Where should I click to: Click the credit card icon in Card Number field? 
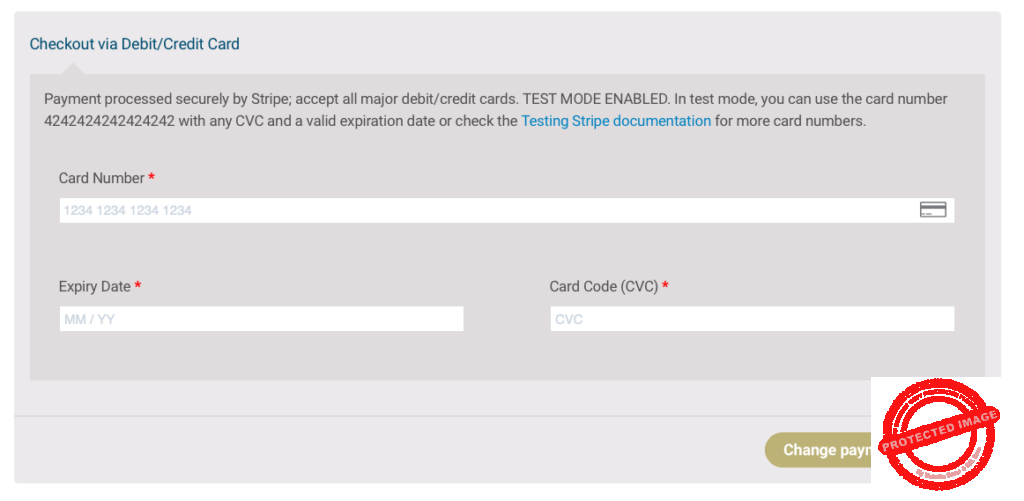pos(932,210)
